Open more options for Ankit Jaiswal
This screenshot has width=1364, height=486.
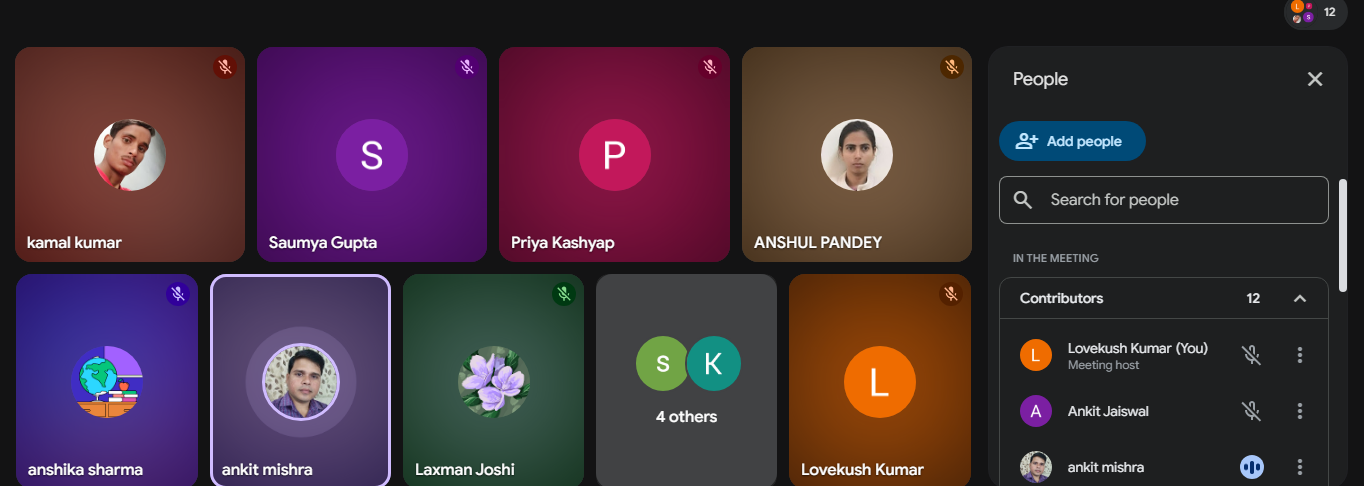tap(1300, 411)
